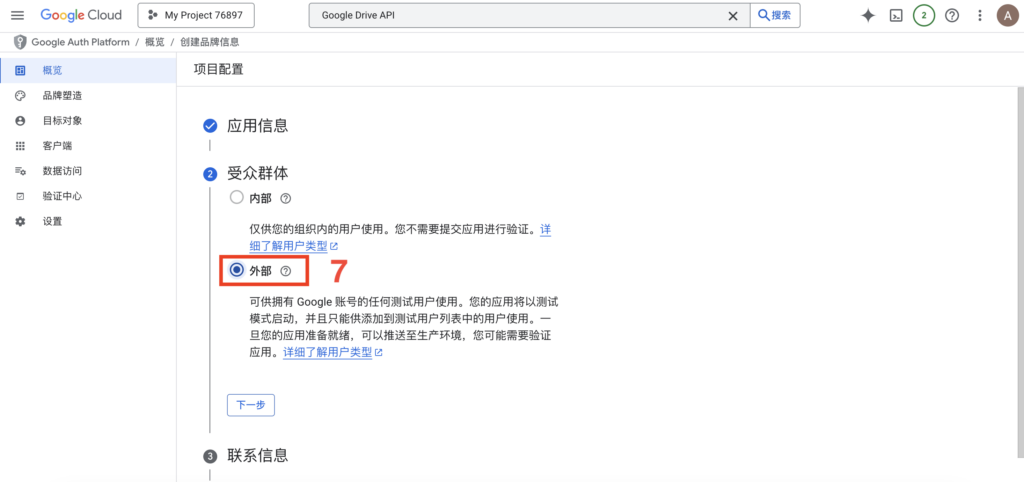Image resolution: width=1024 pixels, height=482 pixels.
Task: Go to 品牌塑造 in sidebar
Action: [x=62, y=96]
